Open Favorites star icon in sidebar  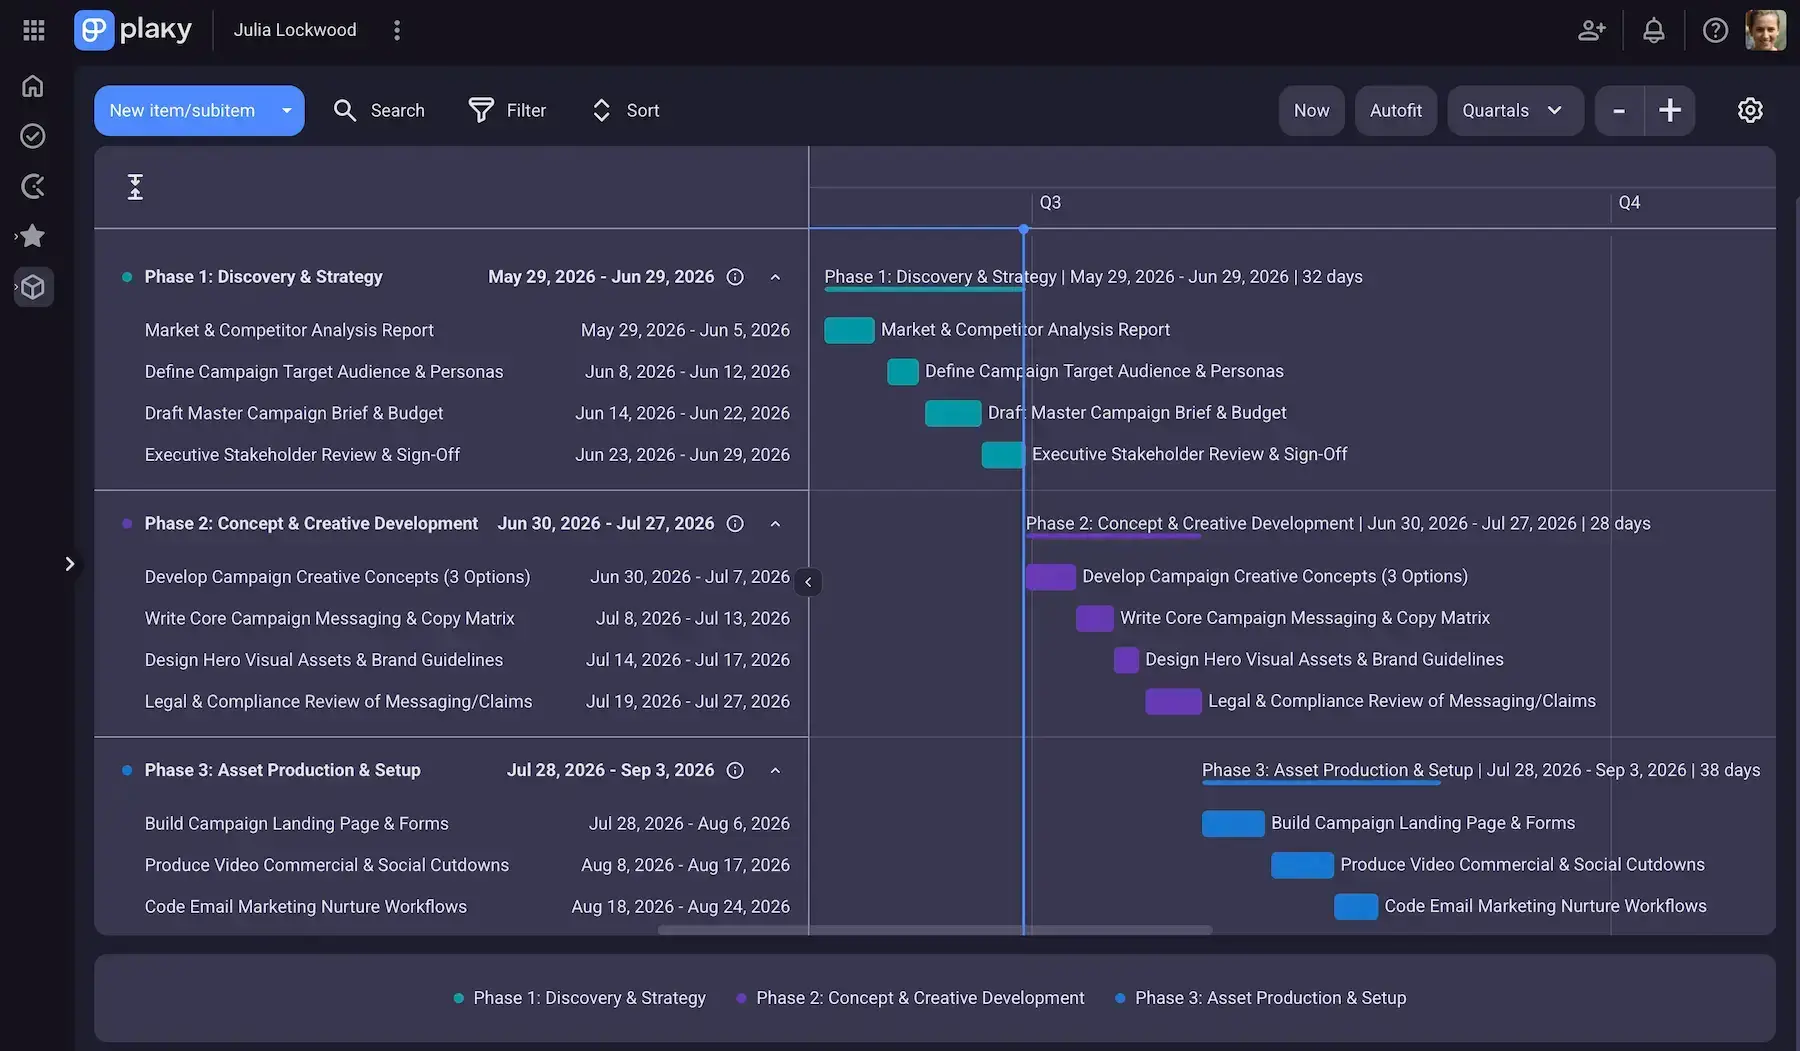[33, 236]
